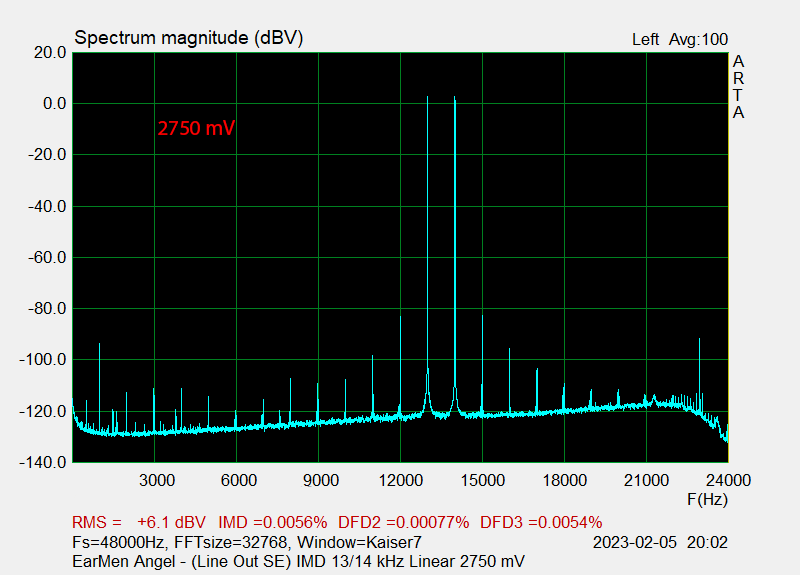Click the '-120.0' y-axis label
The image size is (800, 575).
click(x=43, y=411)
